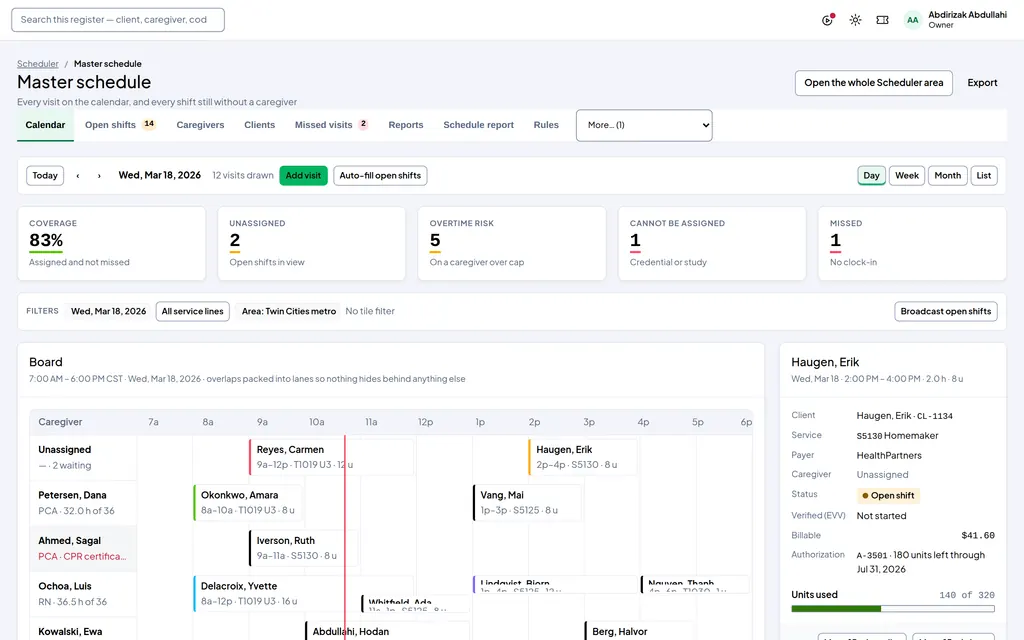Click the S5130 Homemaker service value
The image size is (1024, 640).
coord(897,436)
